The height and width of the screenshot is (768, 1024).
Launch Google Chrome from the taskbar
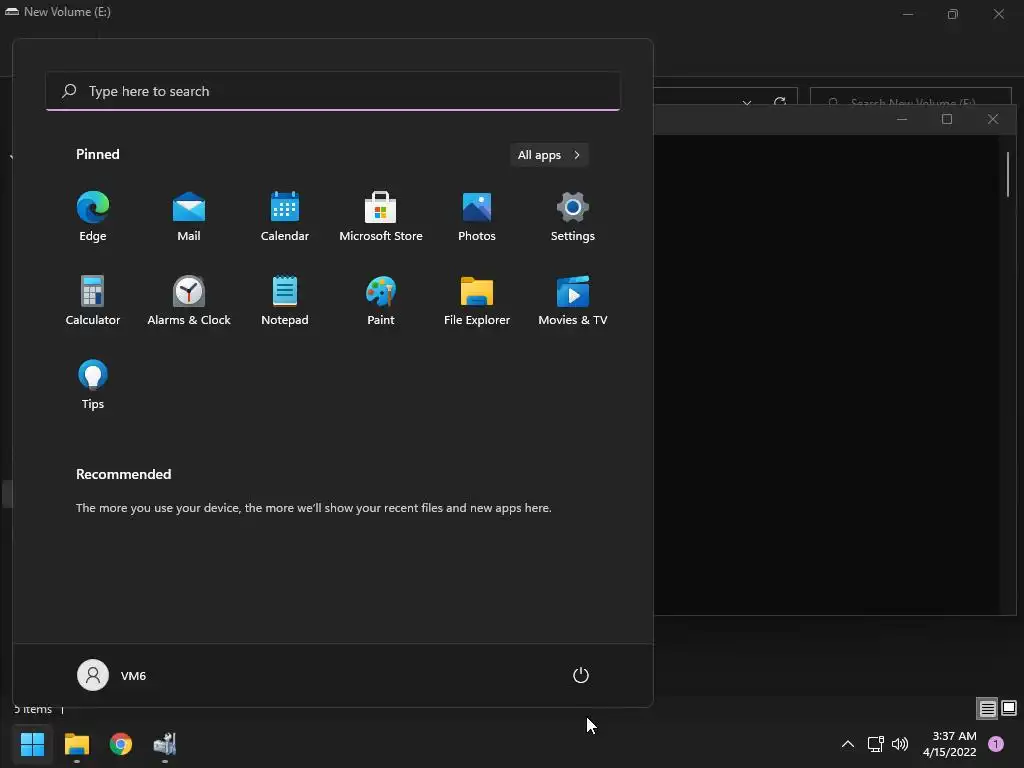pos(121,744)
